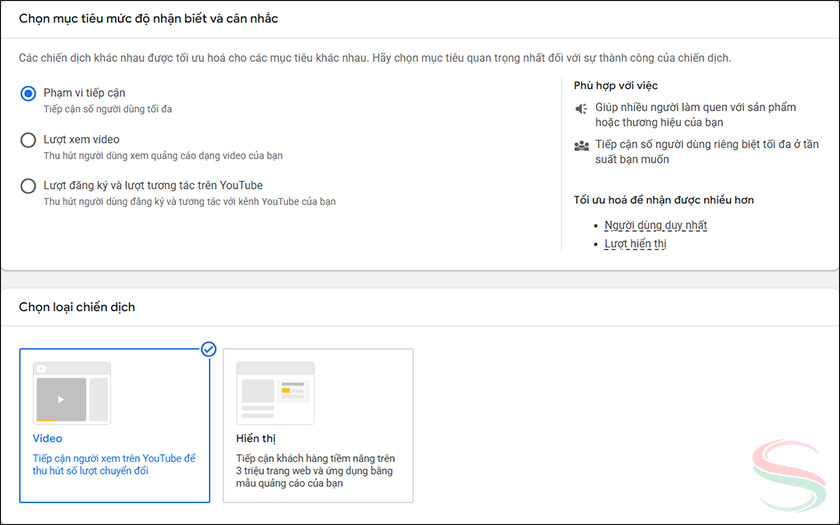The height and width of the screenshot is (525, 840).
Task: Open the 'Lượt hiển thị' link
Action: point(635,244)
